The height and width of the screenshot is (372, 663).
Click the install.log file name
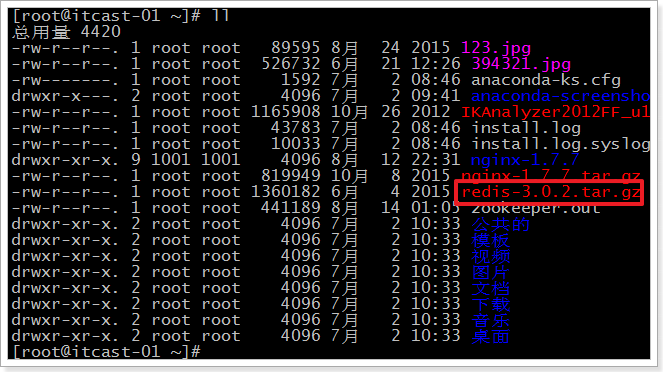(526, 128)
